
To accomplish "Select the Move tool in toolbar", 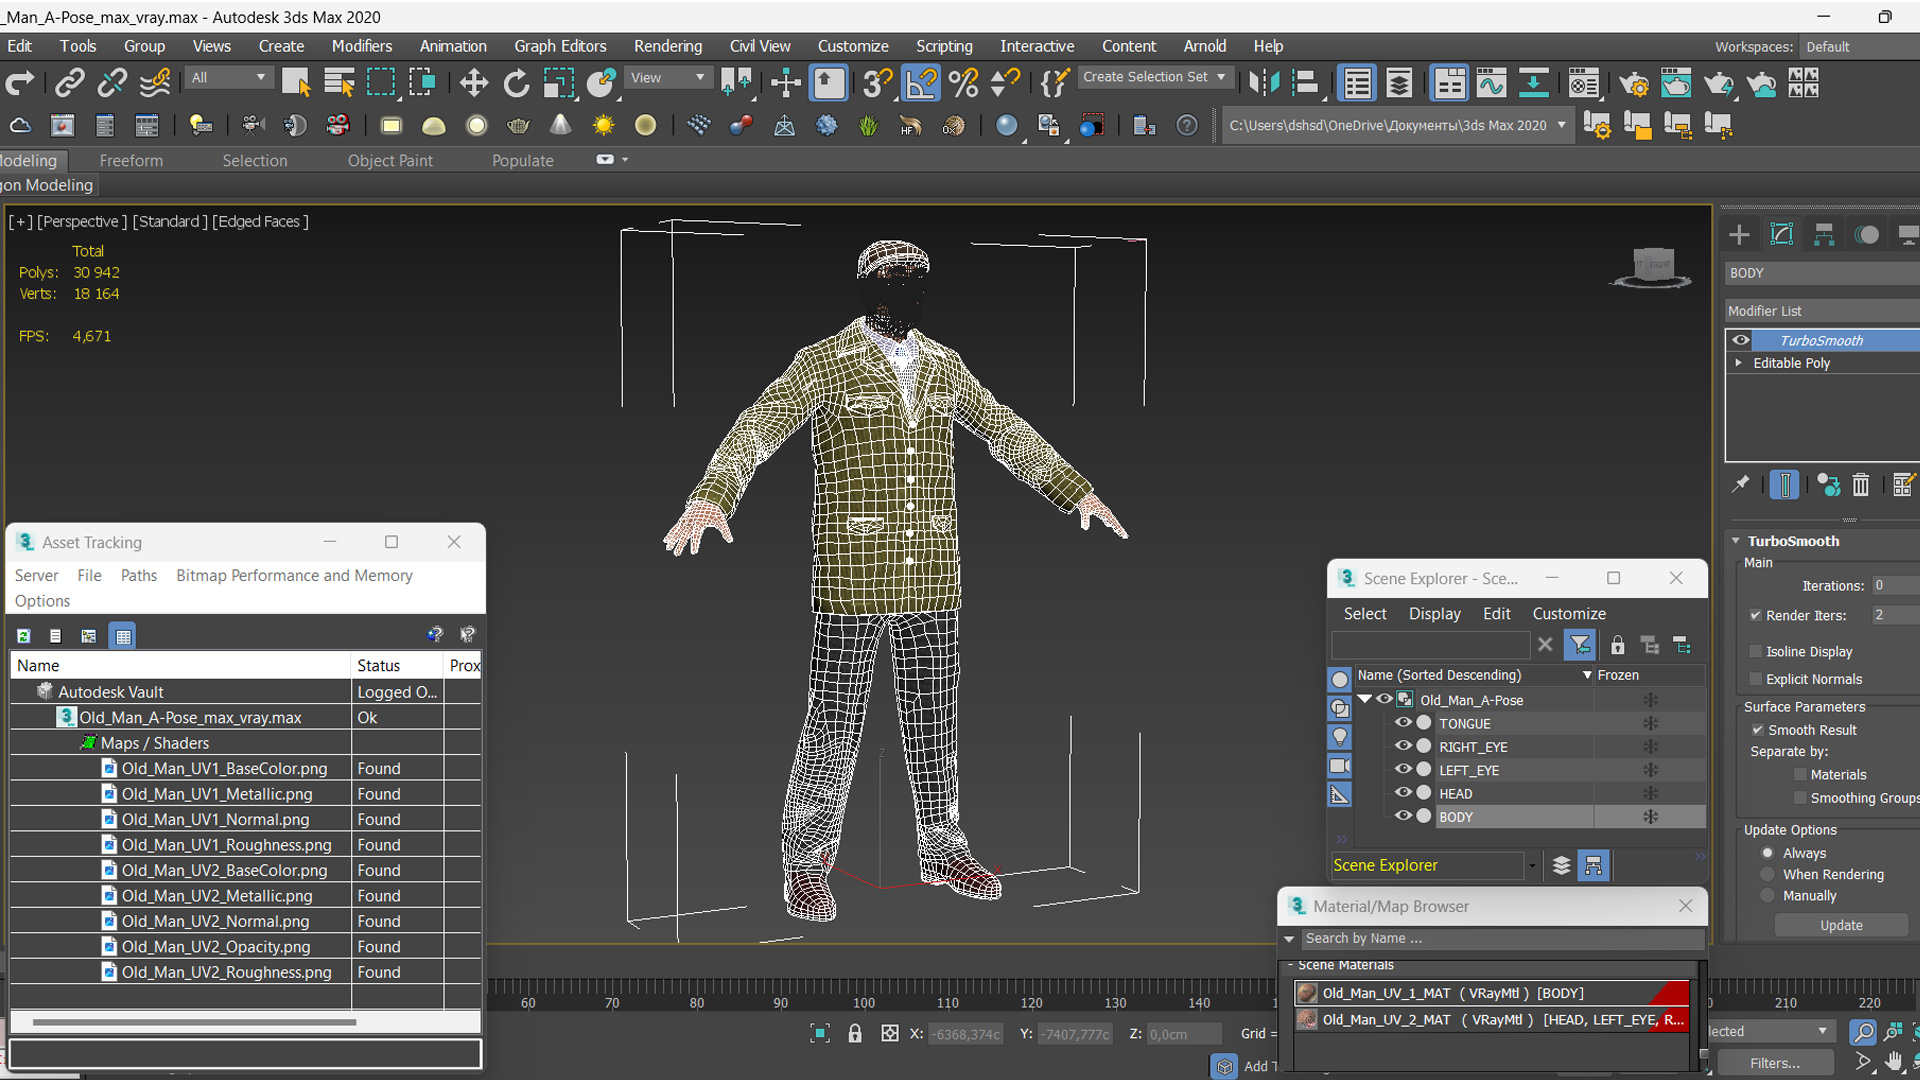I will click(x=471, y=83).
